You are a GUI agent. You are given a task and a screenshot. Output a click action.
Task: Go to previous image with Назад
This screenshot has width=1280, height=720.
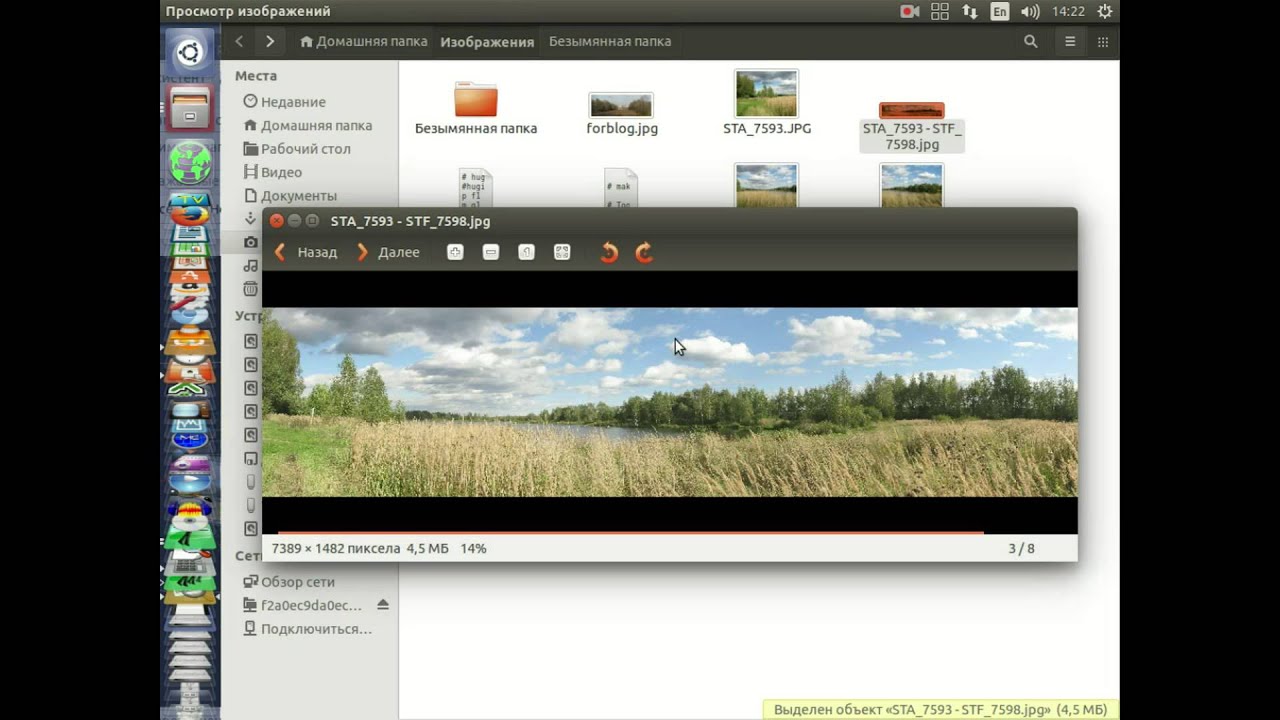tap(306, 253)
